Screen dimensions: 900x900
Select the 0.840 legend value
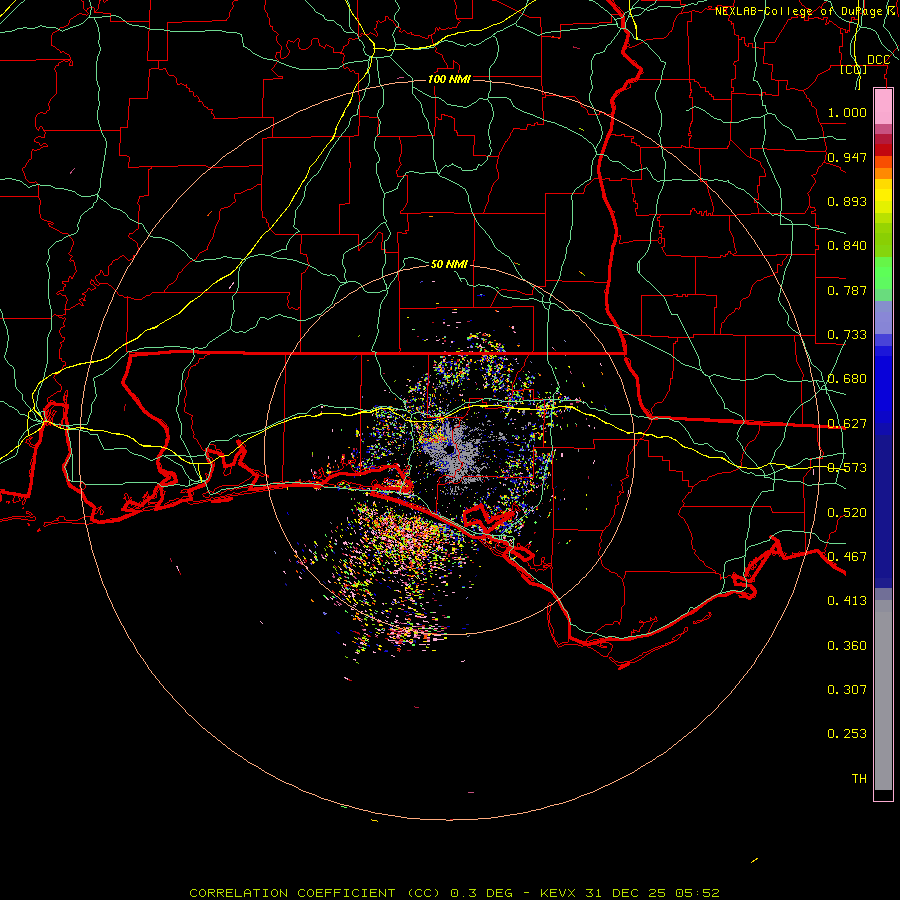pyautogui.click(x=847, y=246)
